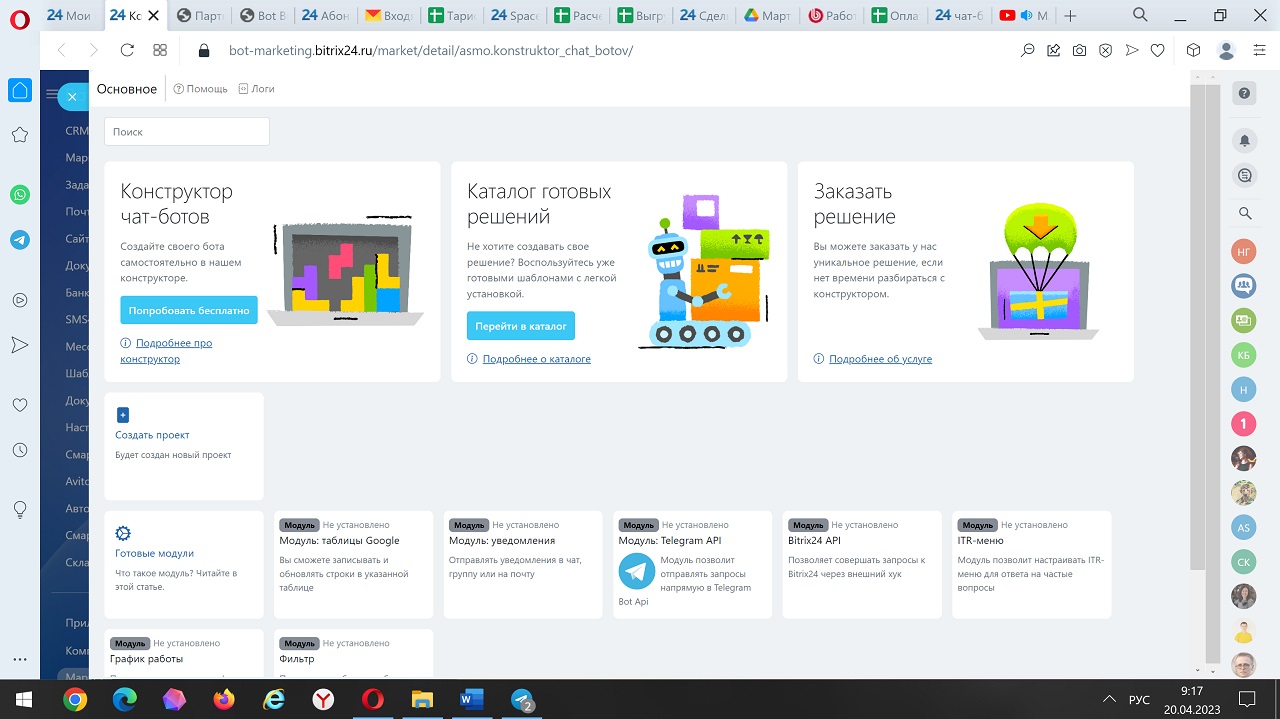This screenshot has height=719, width=1280.
Task: Open the Telegram API module icon
Action: (636, 571)
